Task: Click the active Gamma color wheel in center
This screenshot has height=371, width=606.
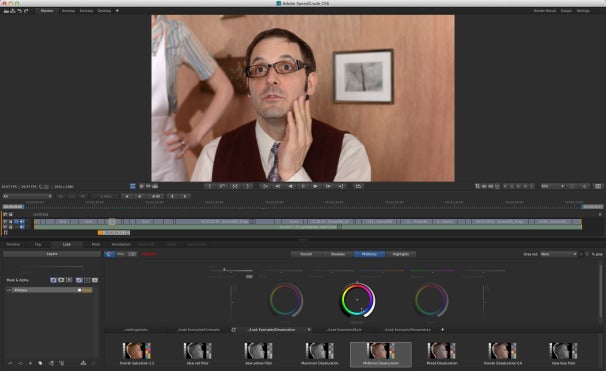Action: 357,300
